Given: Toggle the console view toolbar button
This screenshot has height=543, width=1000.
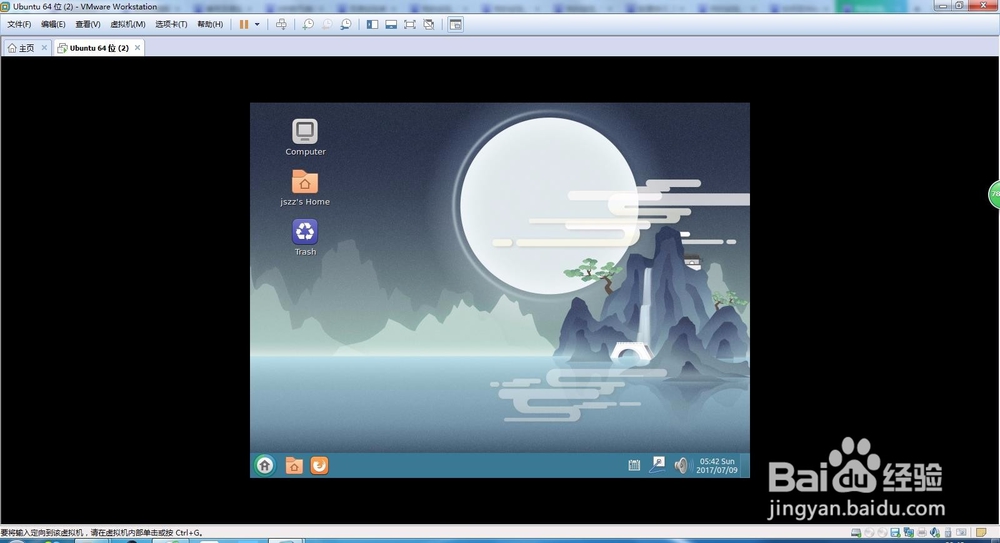Looking at the screenshot, I should coord(455,24).
